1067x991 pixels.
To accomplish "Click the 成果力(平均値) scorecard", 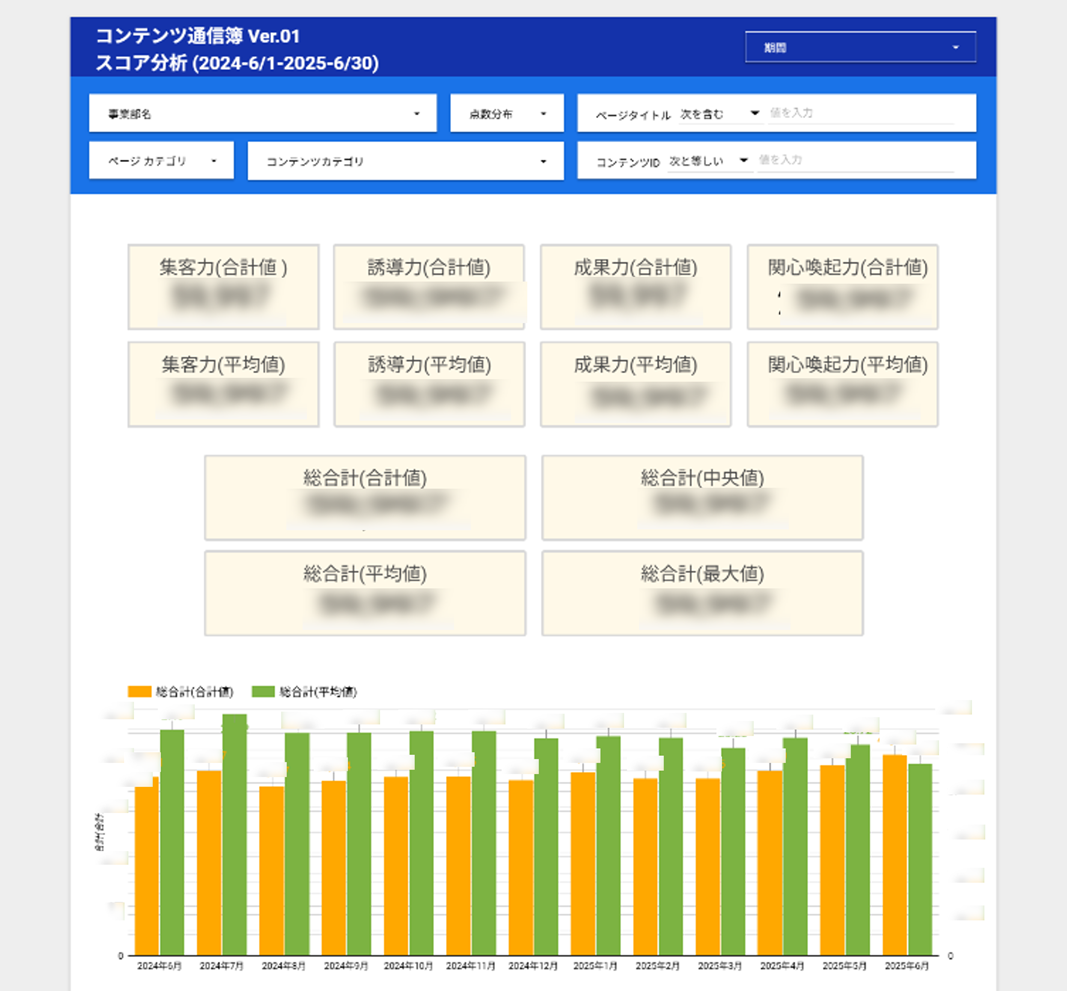I will (x=635, y=385).
